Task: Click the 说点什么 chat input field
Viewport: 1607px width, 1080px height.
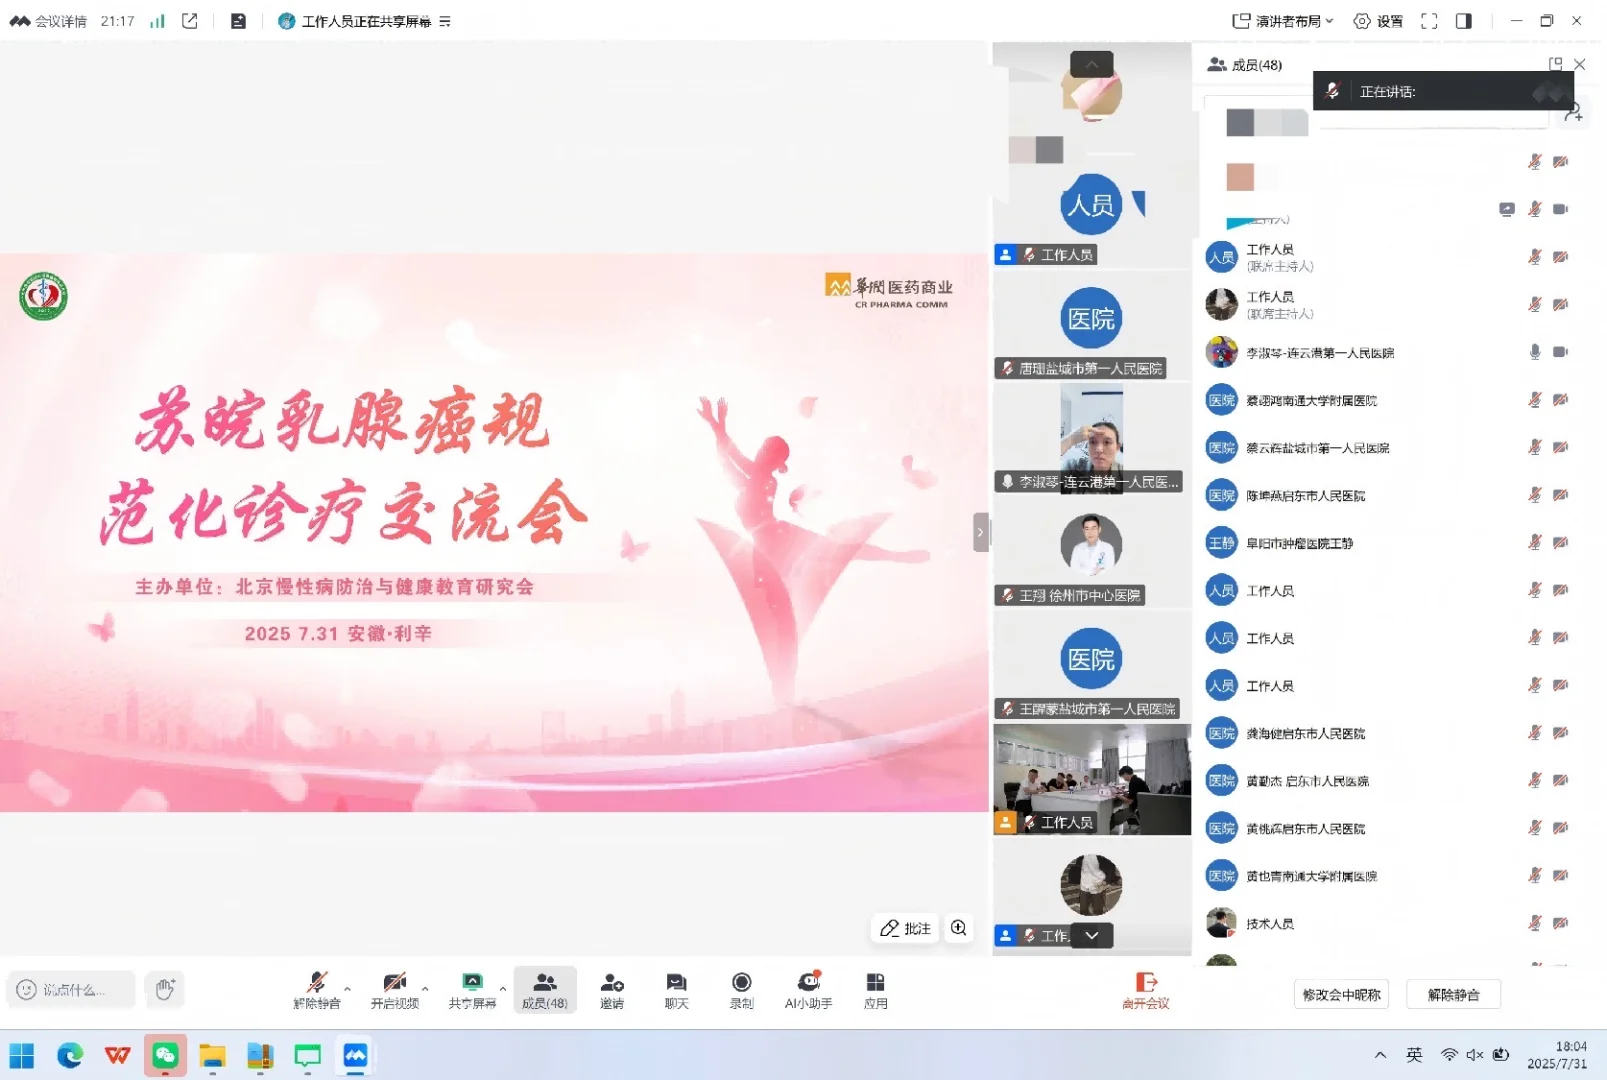Action: (x=70, y=990)
